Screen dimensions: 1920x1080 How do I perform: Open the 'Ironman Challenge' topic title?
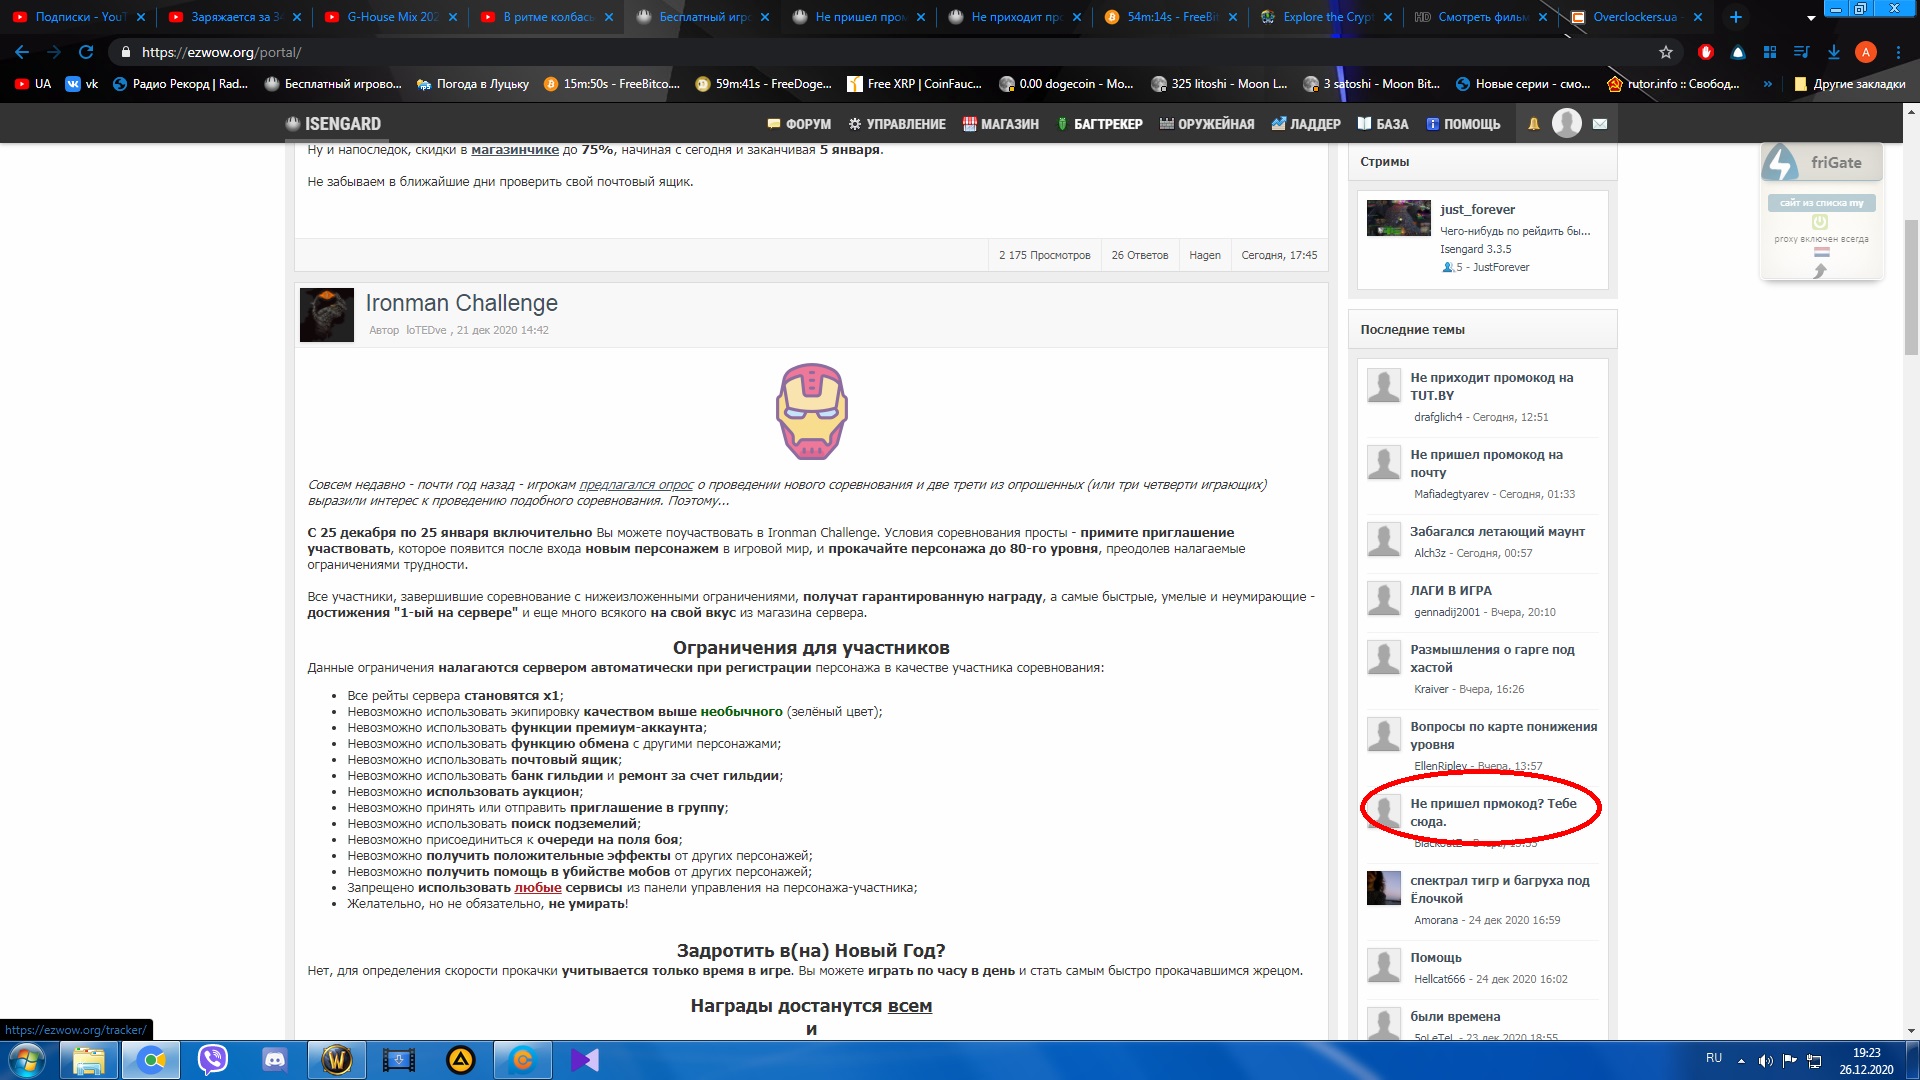click(x=461, y=303)
